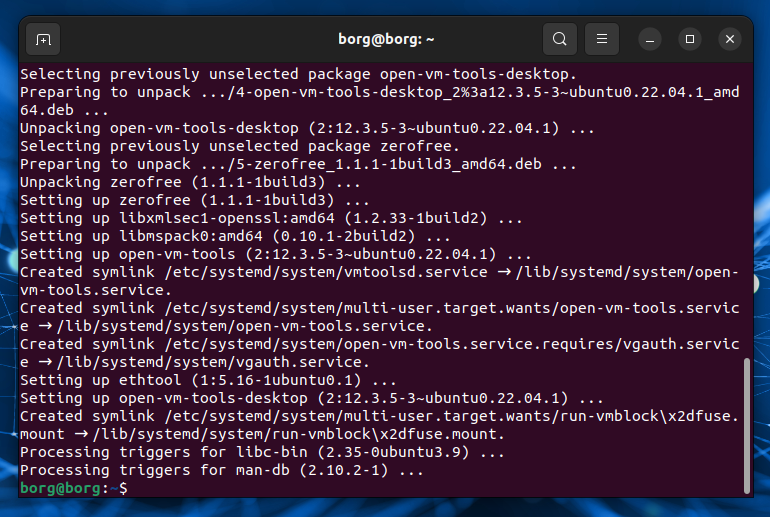
Task: Click the search magnifier icon
Action: click(x=560, y=39)
